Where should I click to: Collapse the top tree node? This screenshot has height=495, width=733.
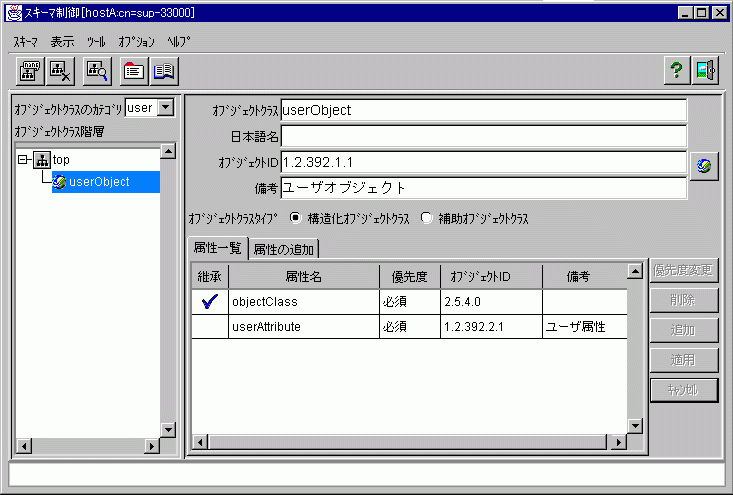coord(23,160)
